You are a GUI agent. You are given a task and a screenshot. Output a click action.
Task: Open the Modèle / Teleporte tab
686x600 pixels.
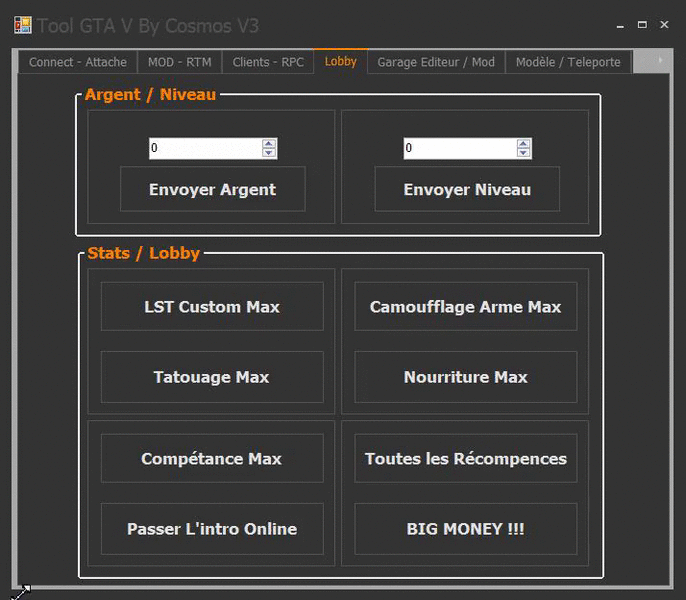click(568, 62)
